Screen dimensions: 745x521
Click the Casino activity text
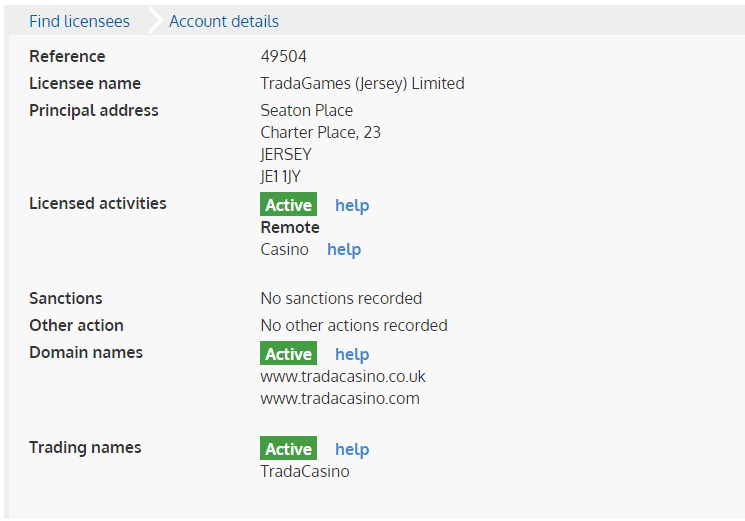click(285, 250)
